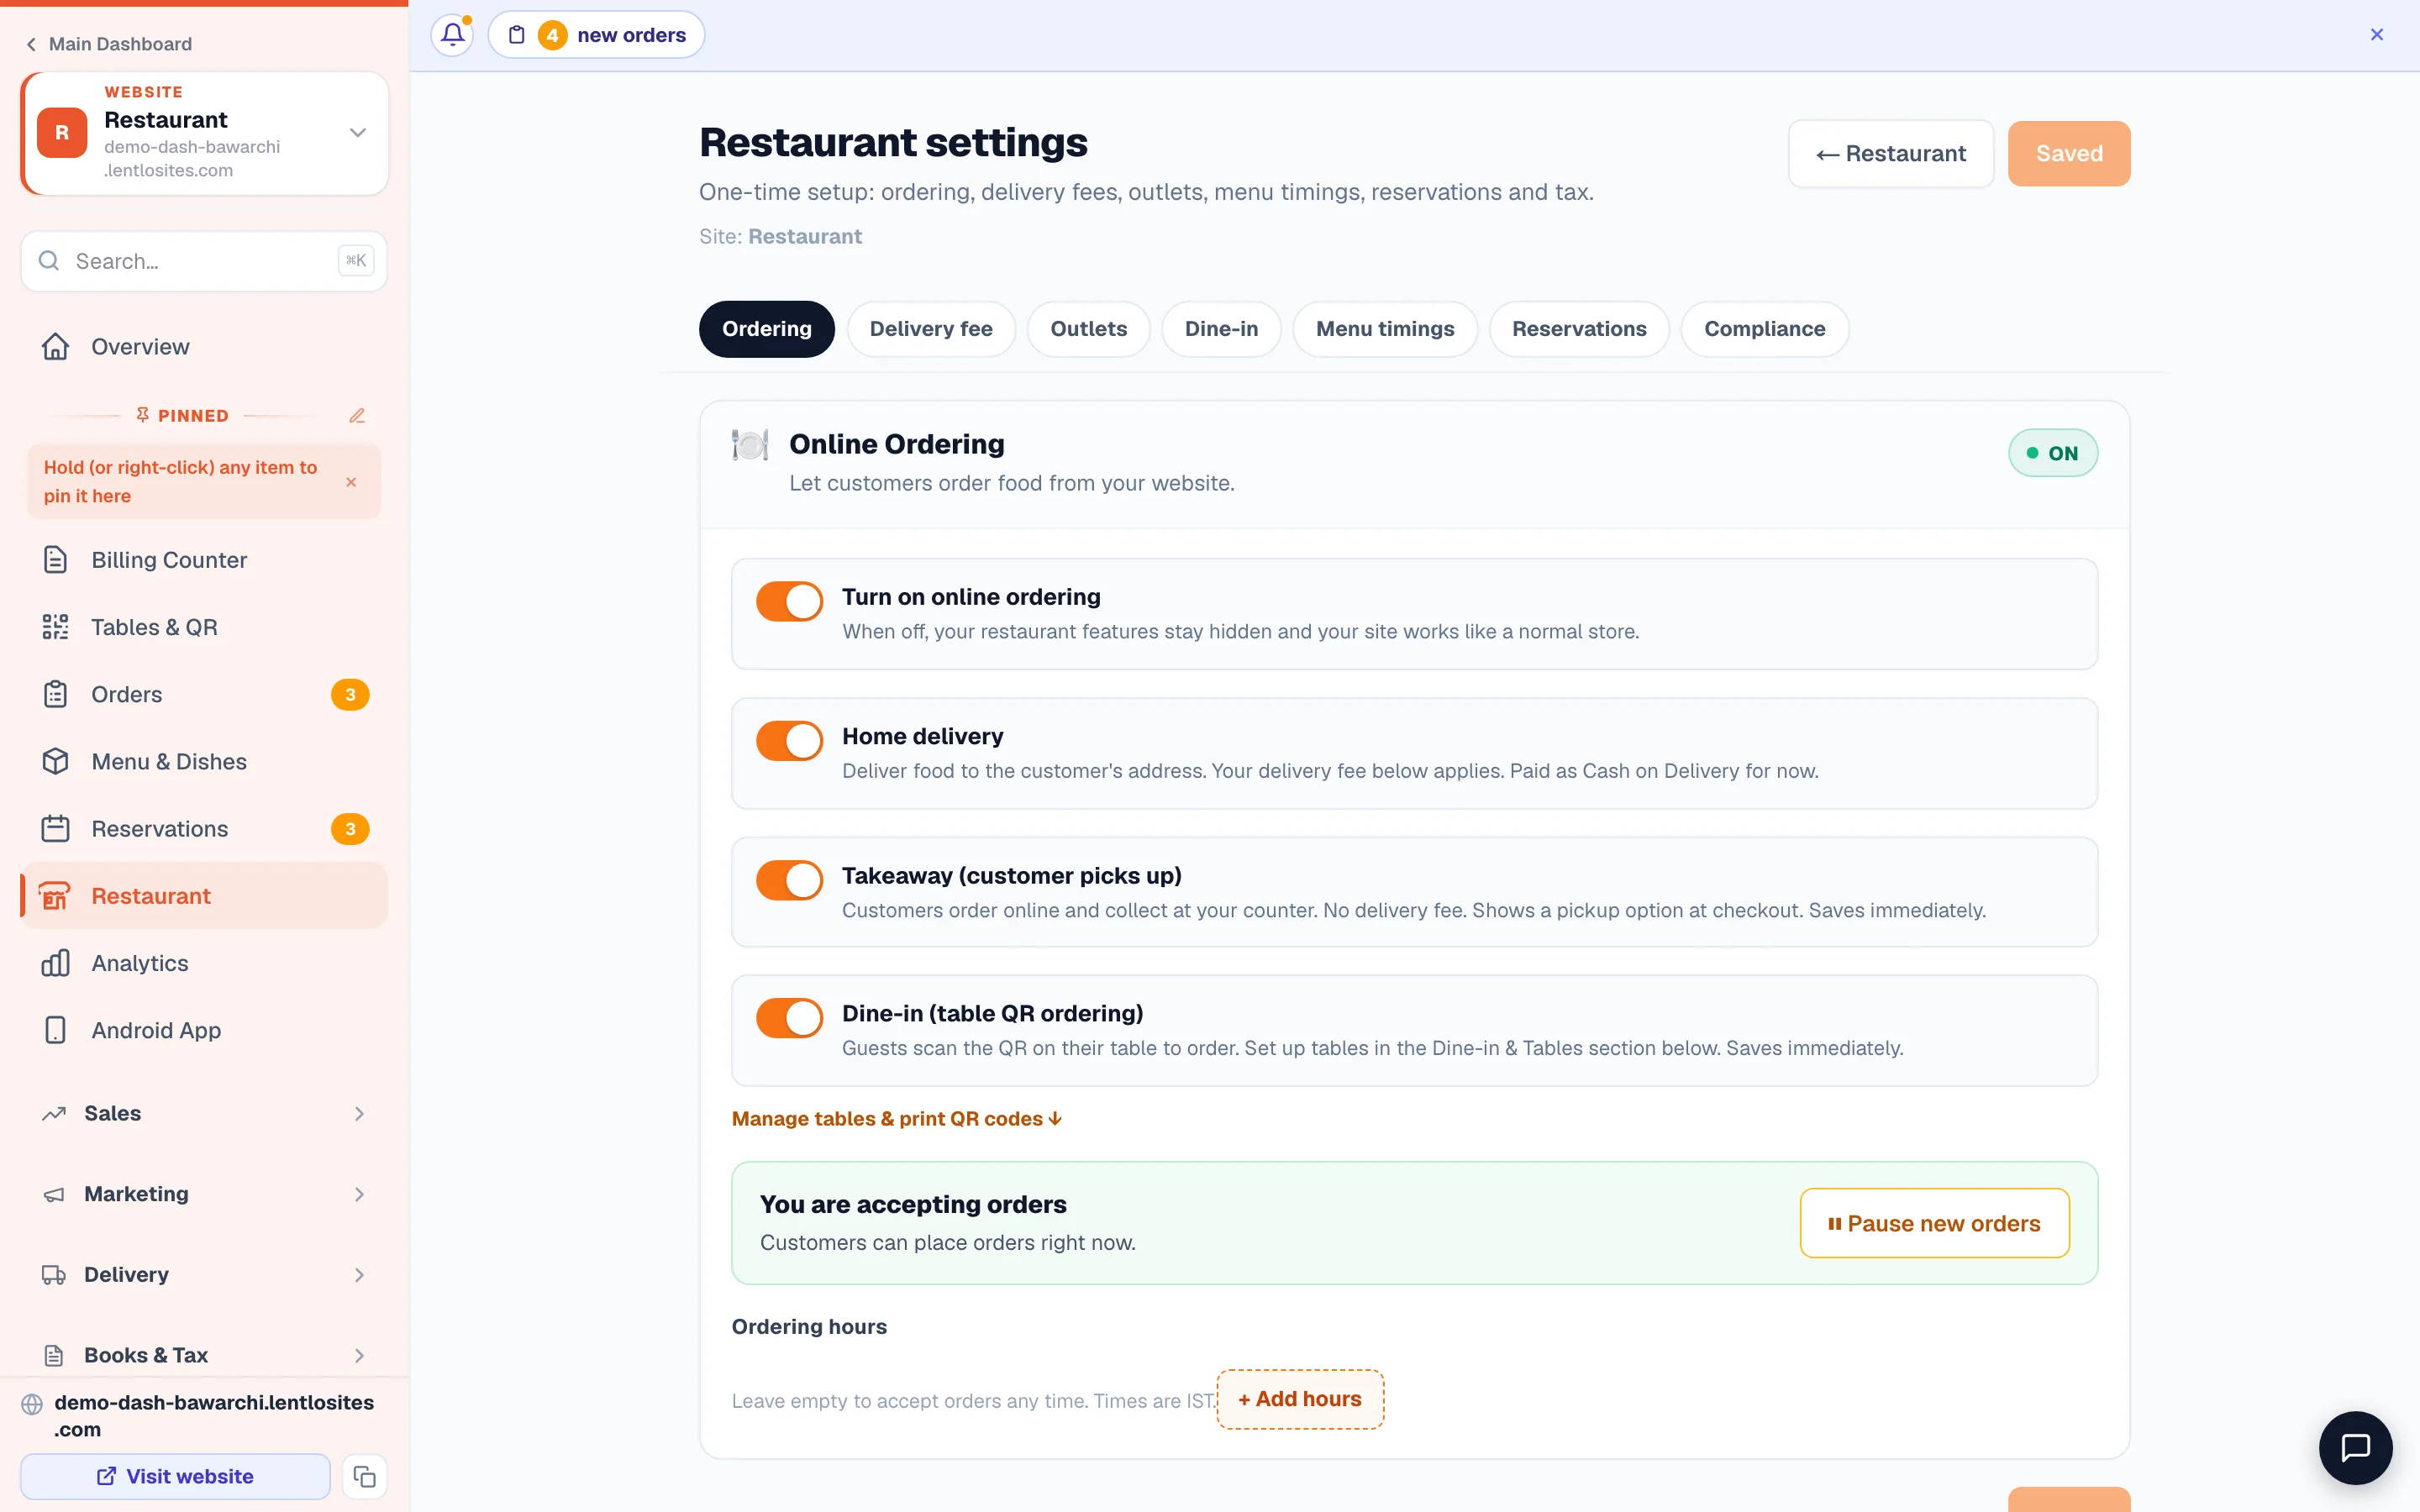Expand the Books & Tax section
Image resolution: width=2420 pixels, height=1512 pixels.
(204, 1355)
